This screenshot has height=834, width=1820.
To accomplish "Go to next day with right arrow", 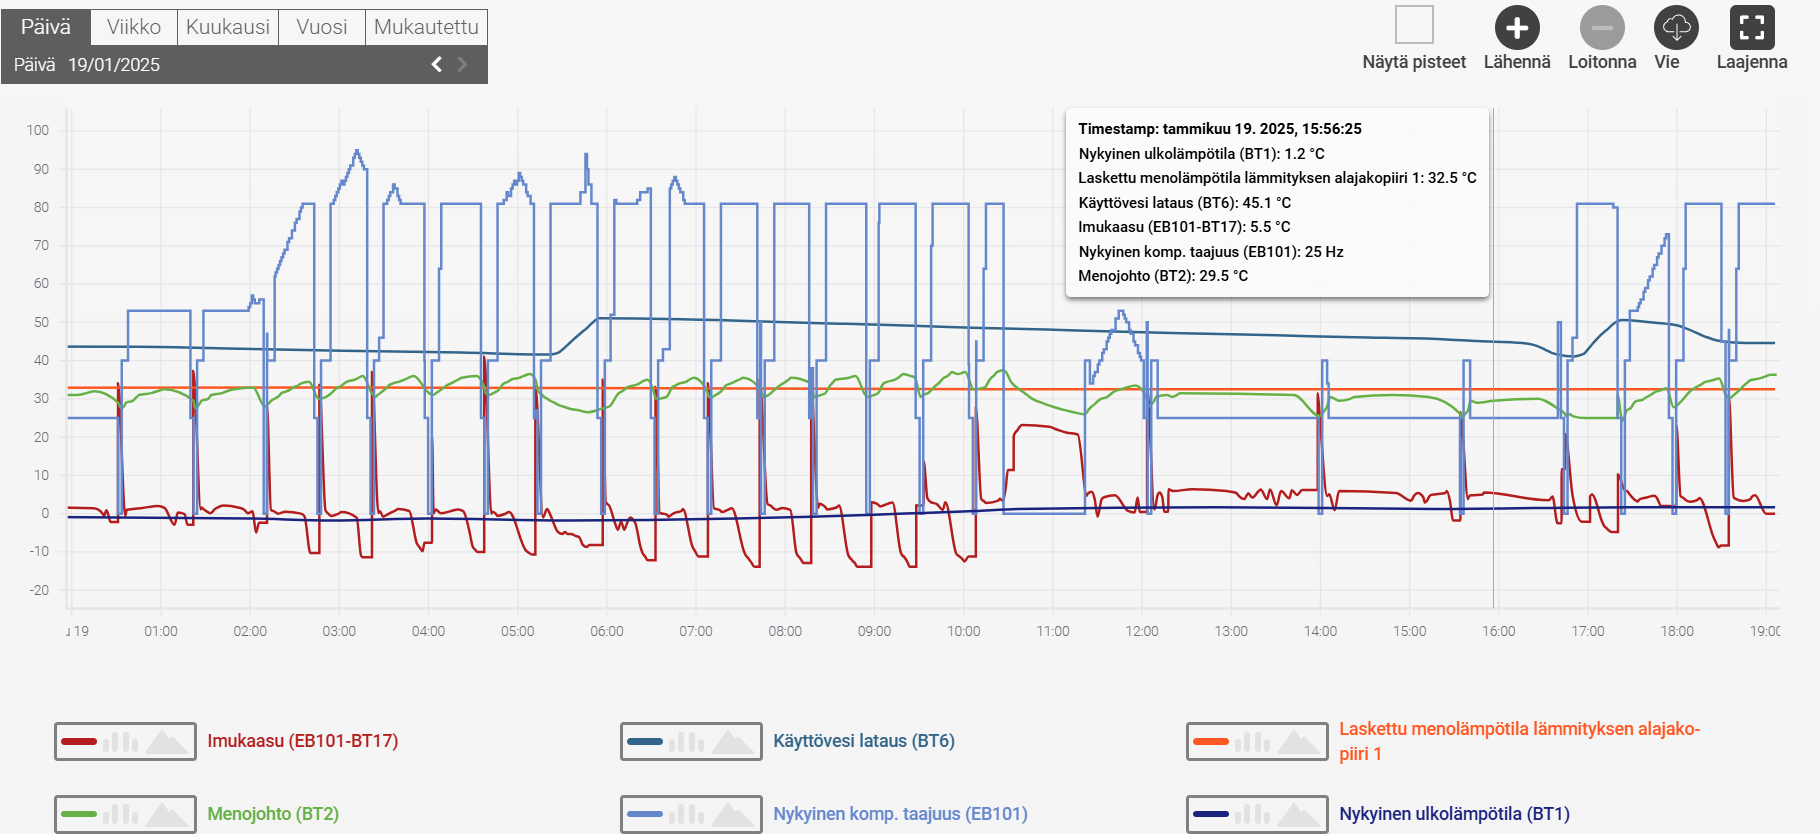I will pos(462,64).
